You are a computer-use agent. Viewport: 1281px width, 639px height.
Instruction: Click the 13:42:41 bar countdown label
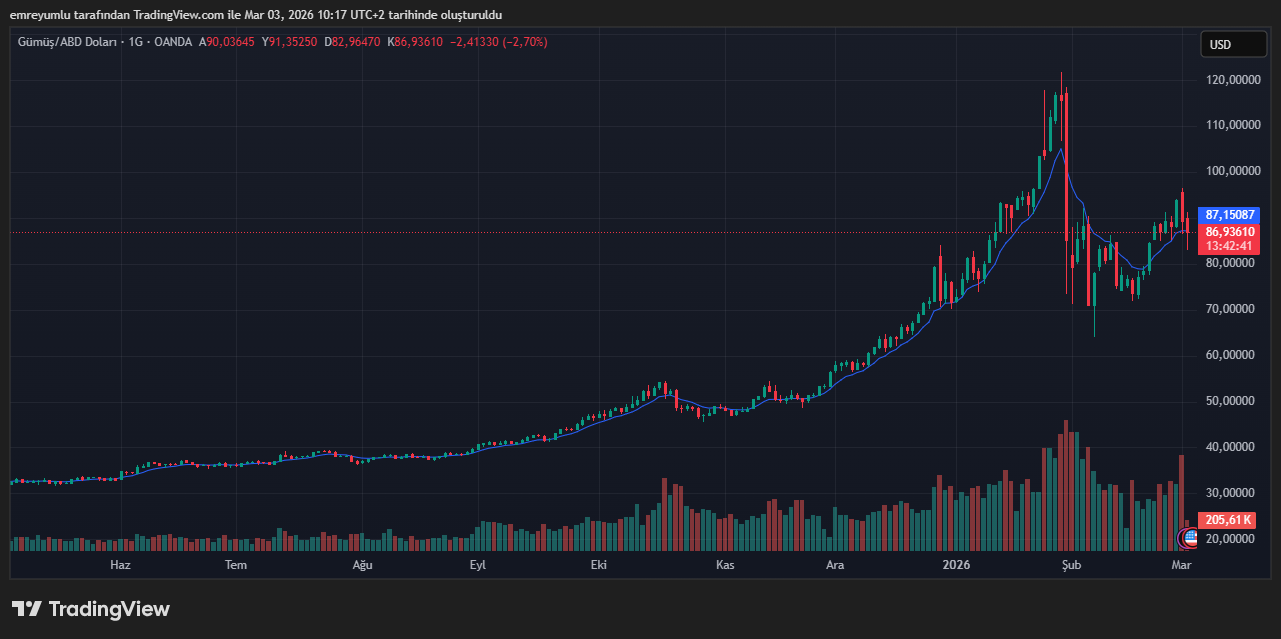[1230, 246]
